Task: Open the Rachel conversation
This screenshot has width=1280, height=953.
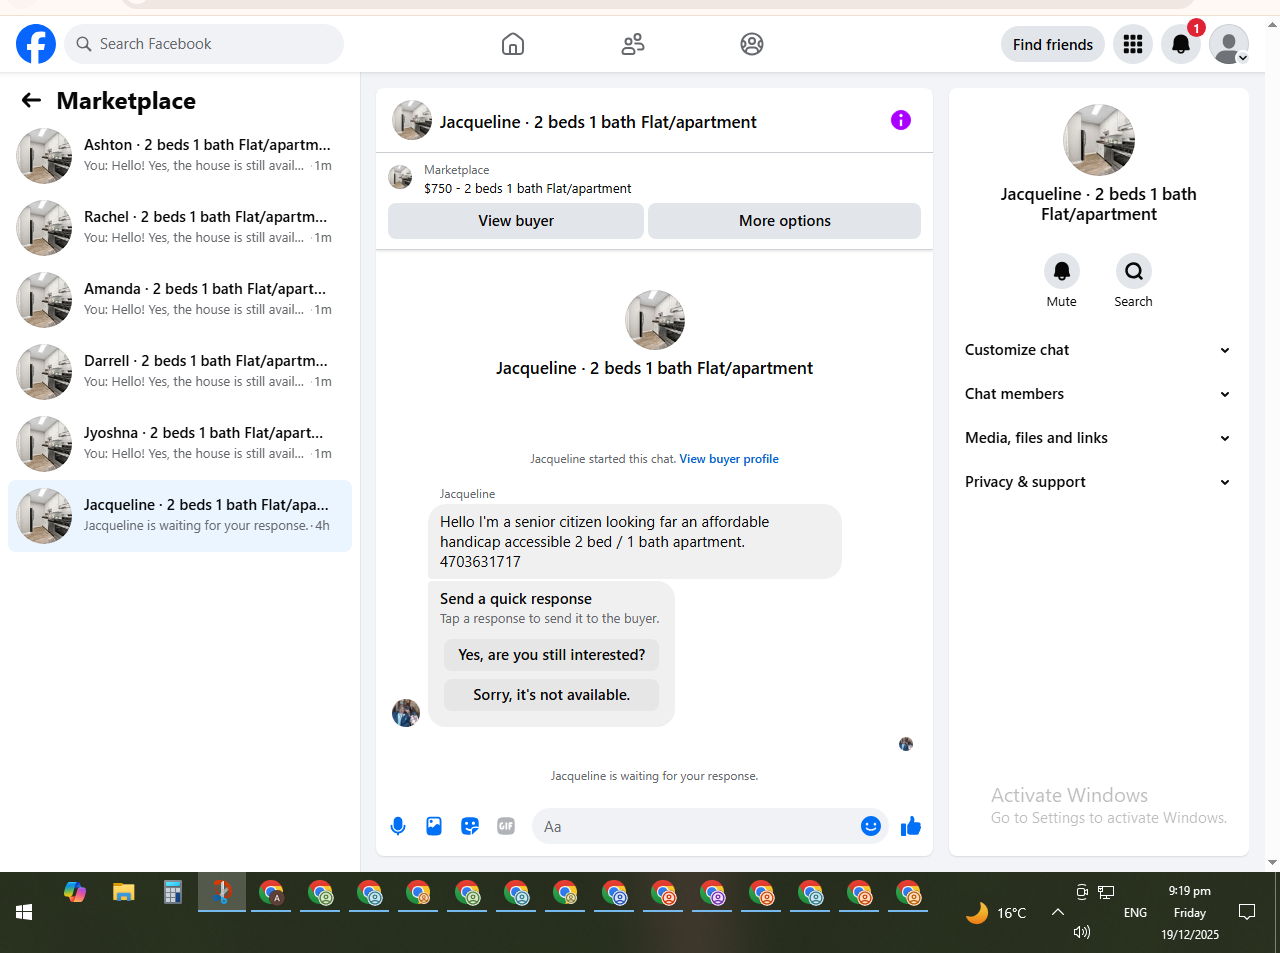Action: click(x=180, y=228)
